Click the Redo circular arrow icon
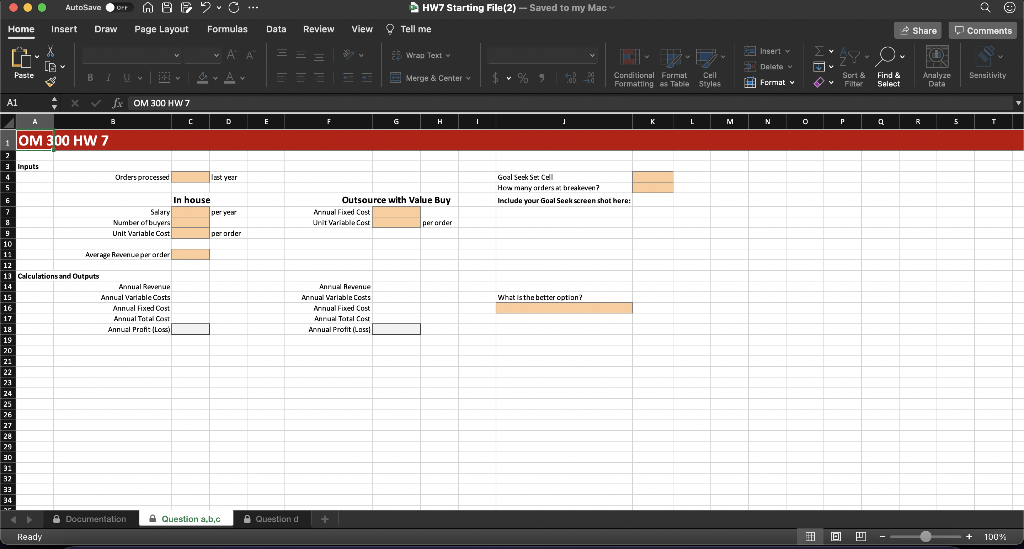The image size is (1024, 549). coord(234,8)
